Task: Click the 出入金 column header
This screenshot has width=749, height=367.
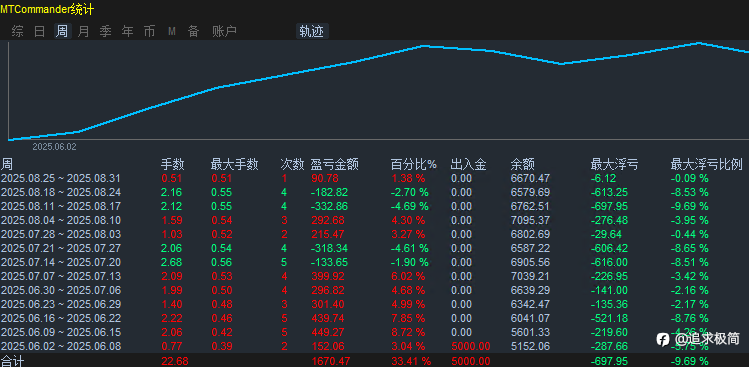Action: click(468, 165)
